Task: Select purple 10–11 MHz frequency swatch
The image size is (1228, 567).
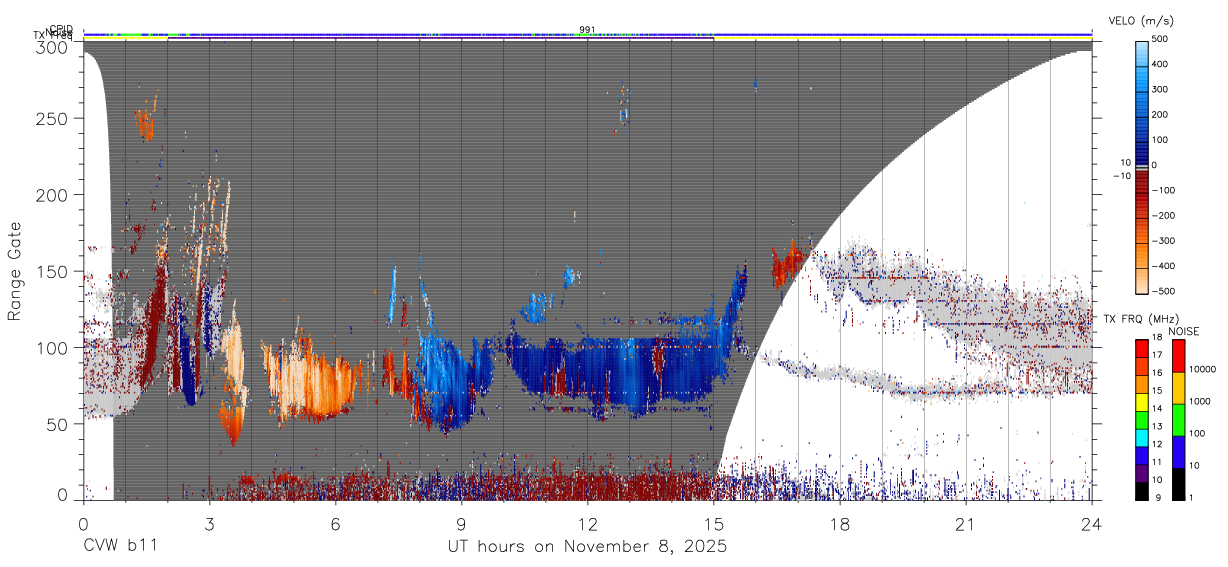Action: pyautogui.click(x=1140, y=474)
